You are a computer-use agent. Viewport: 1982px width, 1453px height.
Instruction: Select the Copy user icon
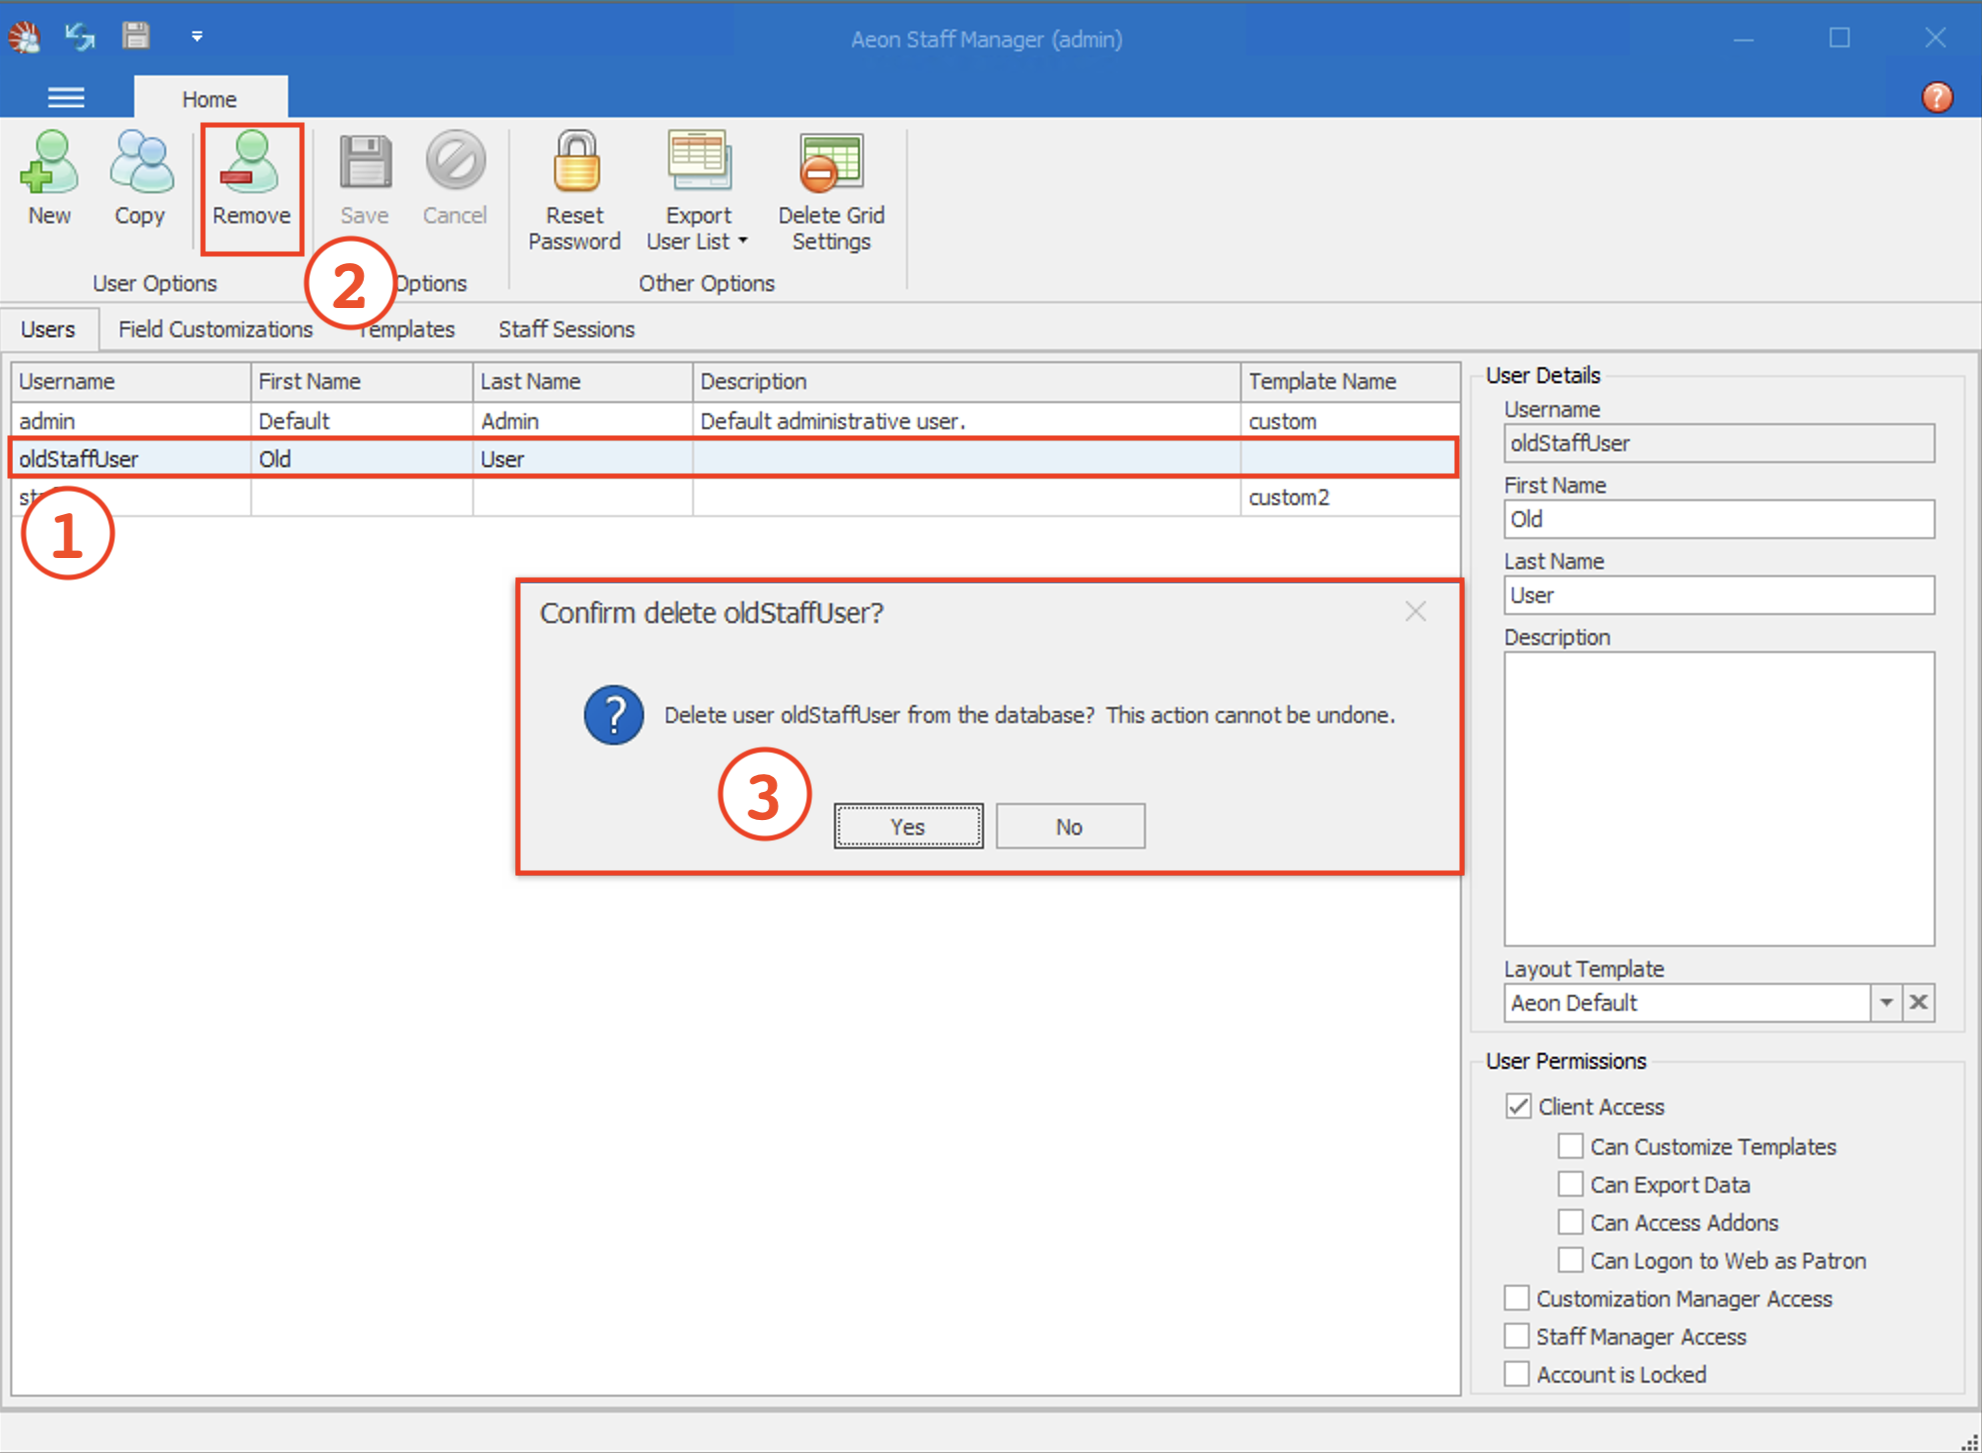(x=140, y=180)
